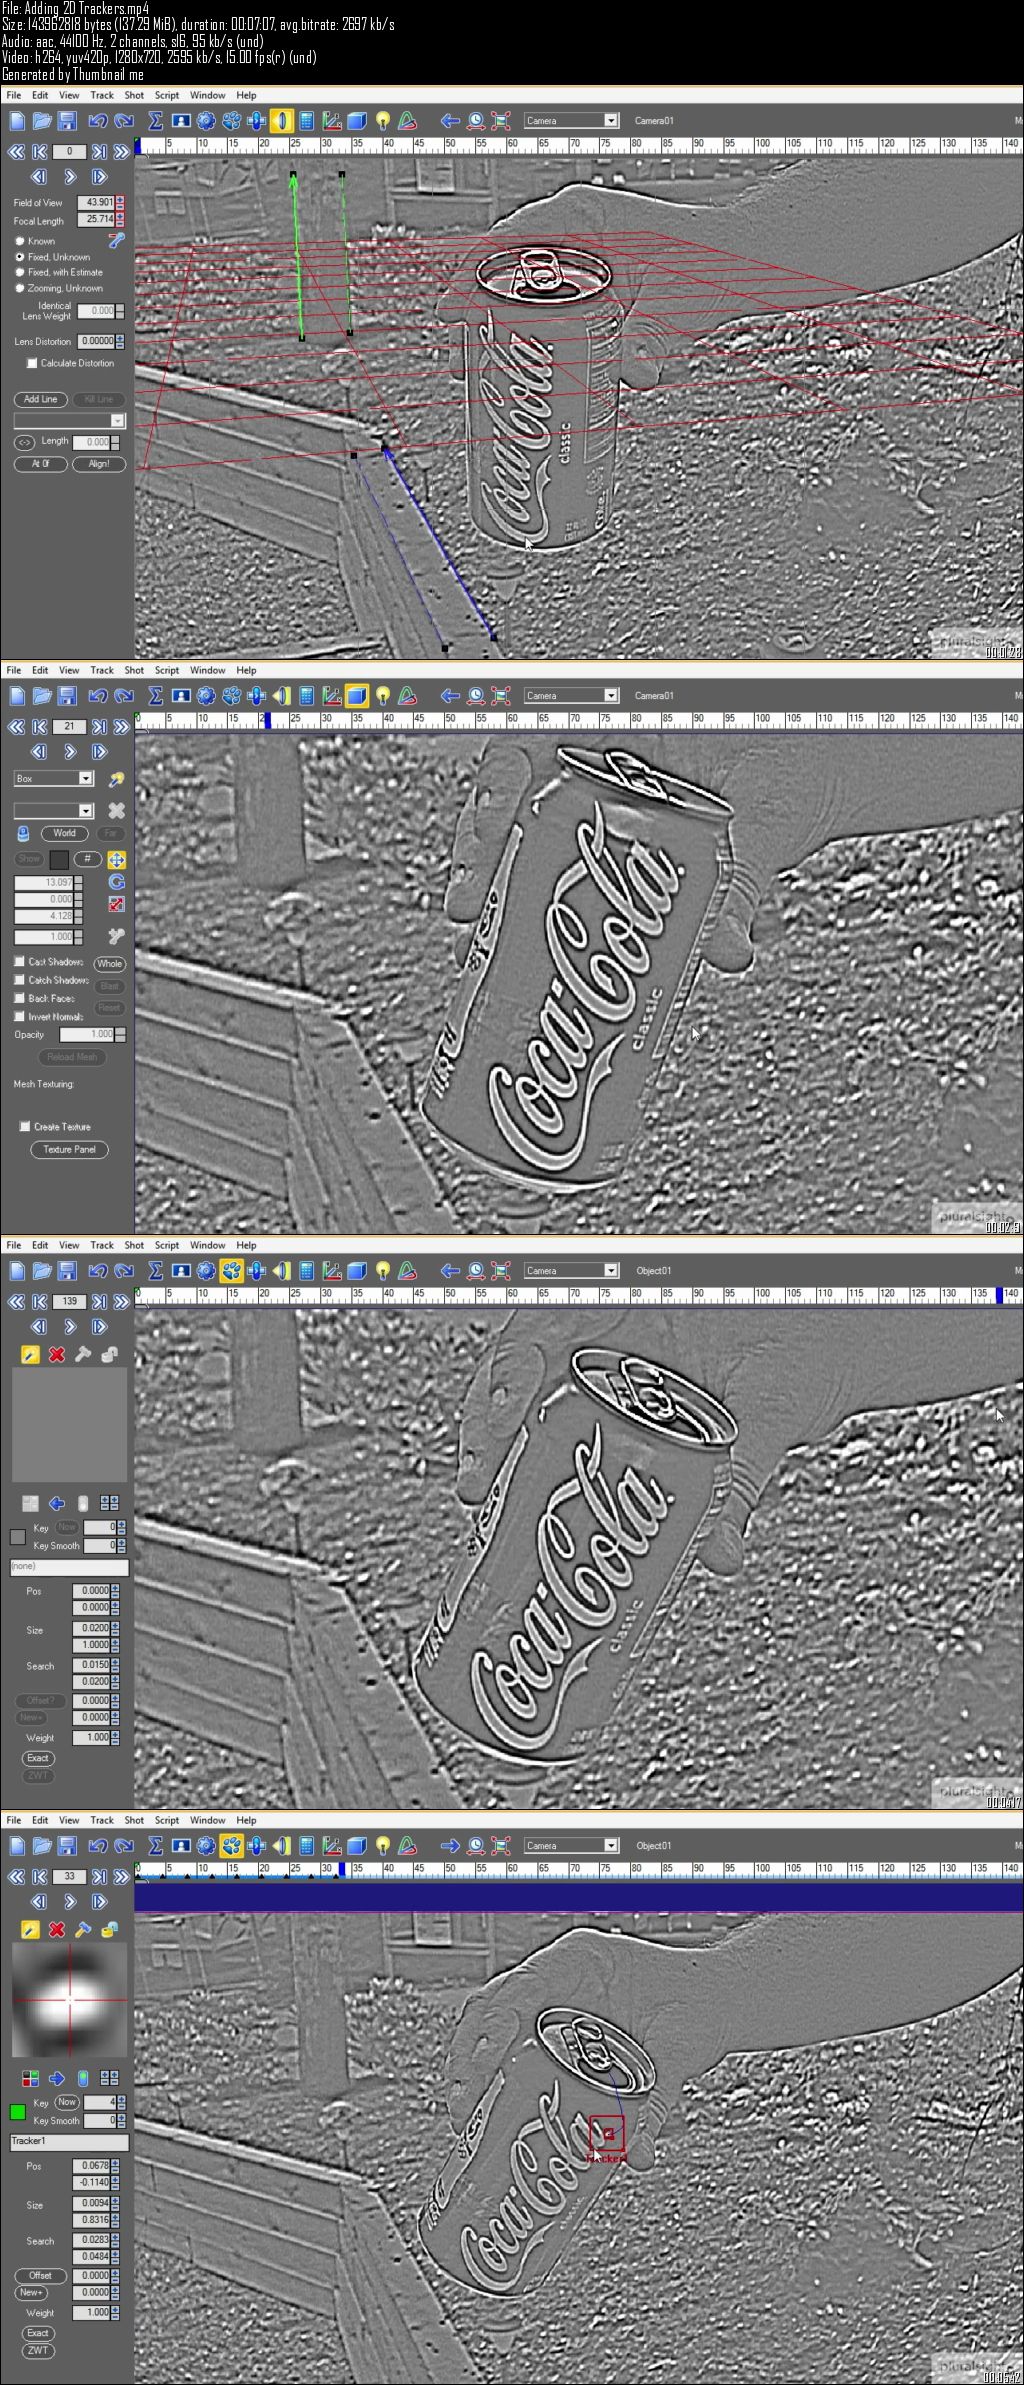
Task: Open Window menu in frame 0 view
Action: tap(207, 96)
